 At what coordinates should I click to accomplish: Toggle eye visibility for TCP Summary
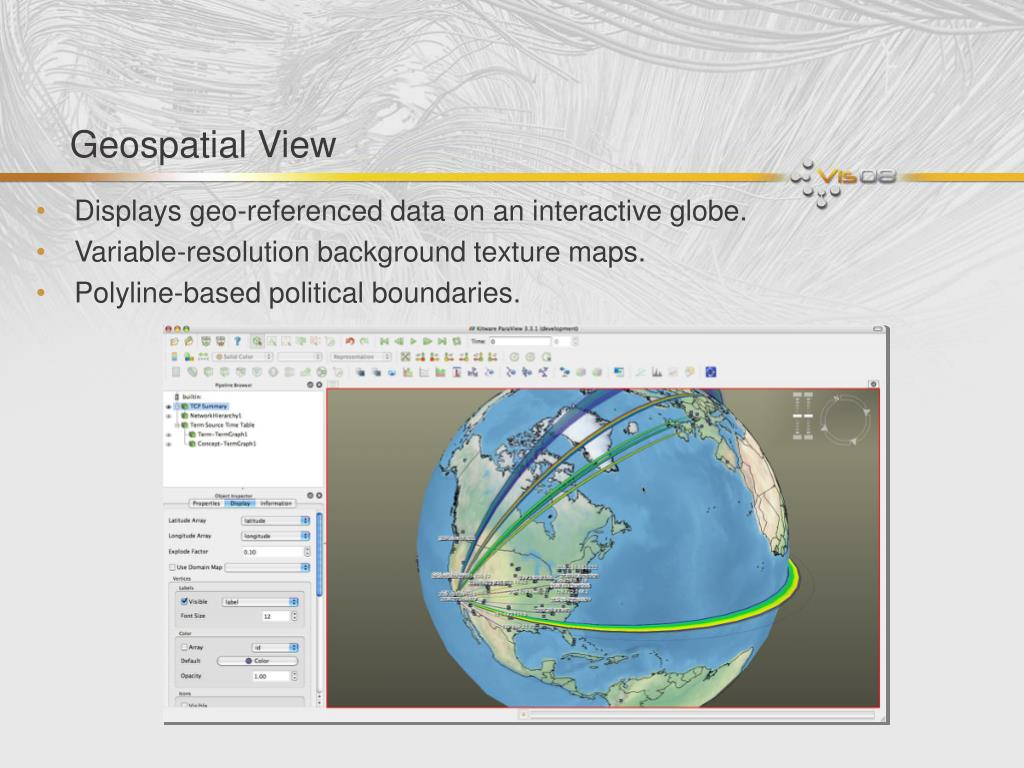point(168,407)
